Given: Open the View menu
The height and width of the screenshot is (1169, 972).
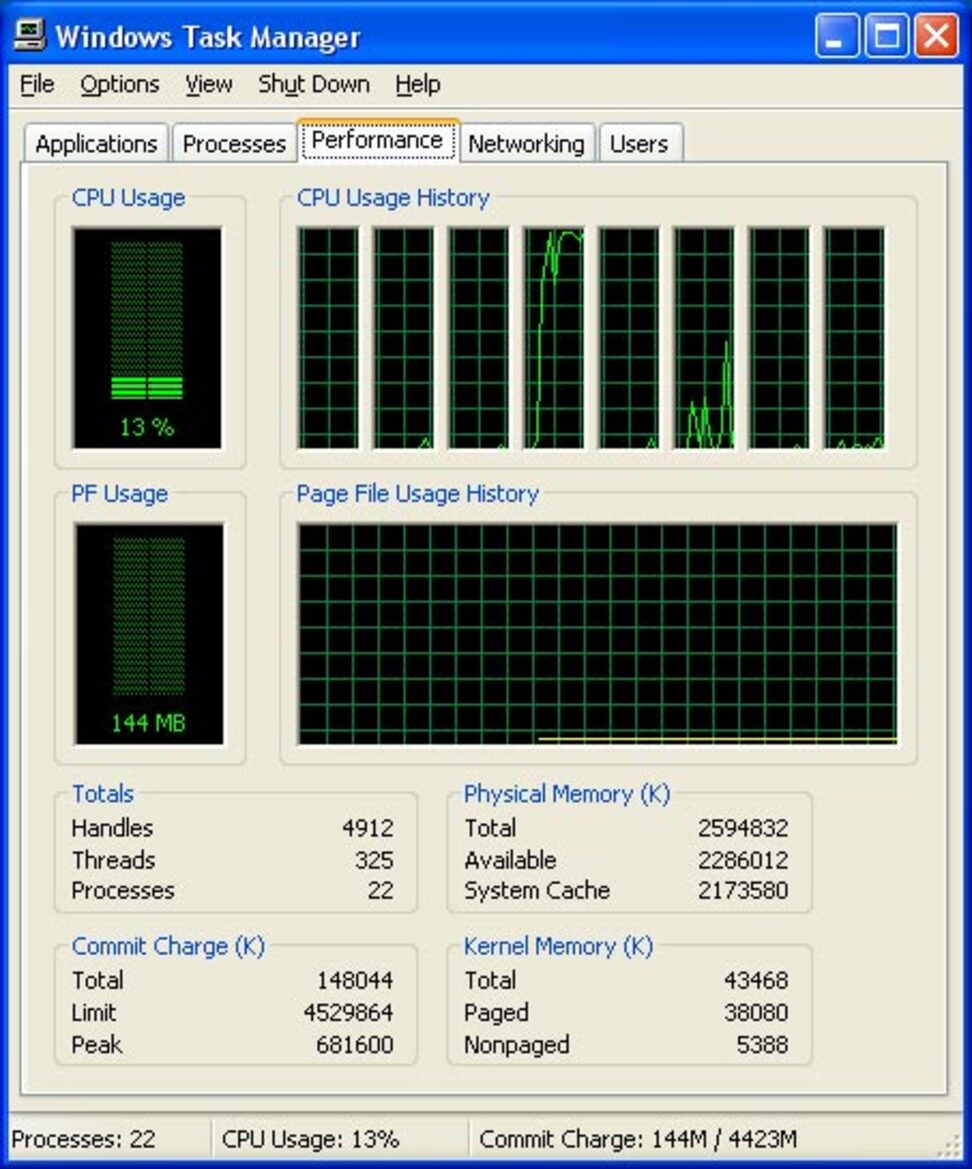Looking at the screenshot, I should [x=209, y=84].
